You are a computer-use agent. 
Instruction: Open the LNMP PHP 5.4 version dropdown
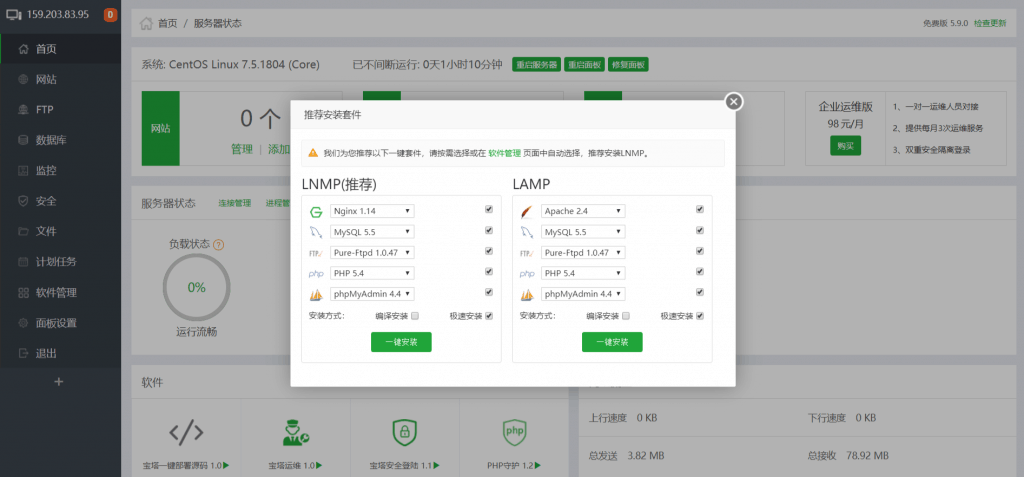[372, 274]
